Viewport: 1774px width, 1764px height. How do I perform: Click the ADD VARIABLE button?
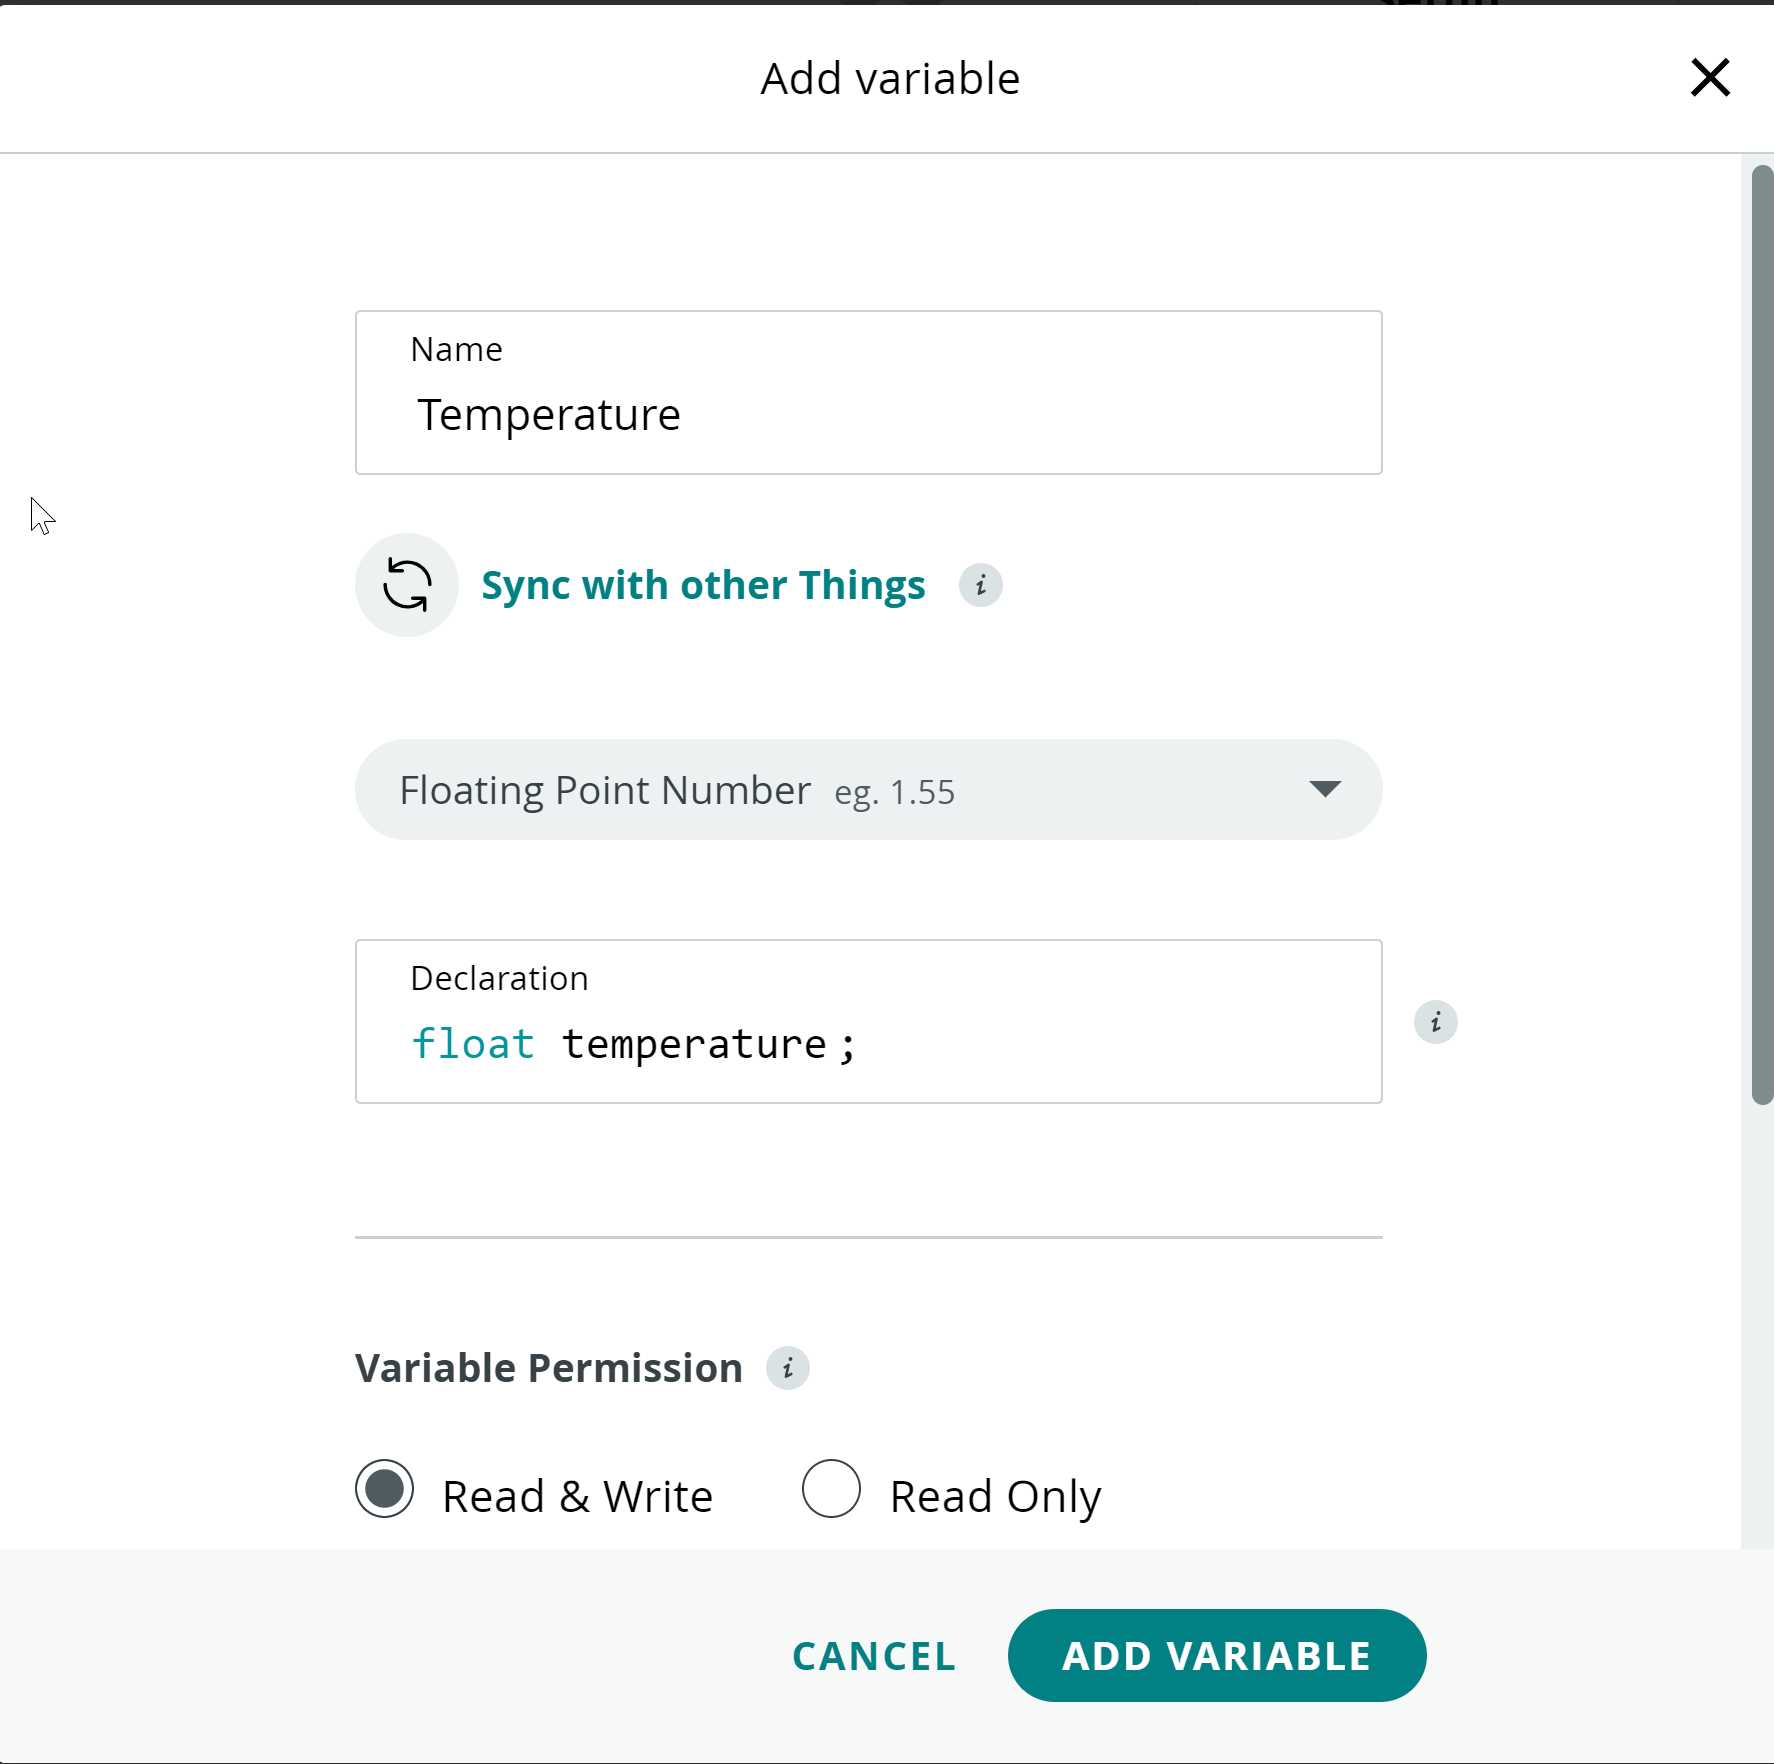[x=1217, y=1656]
